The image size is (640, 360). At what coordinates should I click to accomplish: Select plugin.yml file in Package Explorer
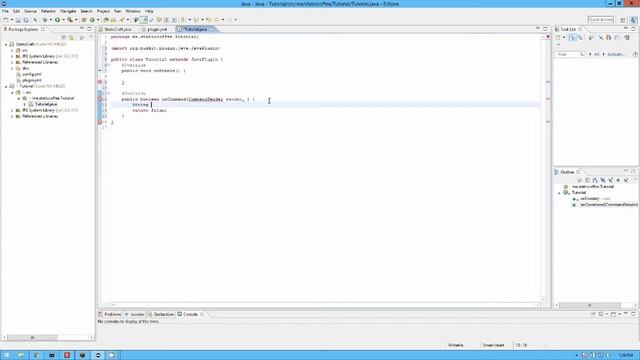[32, 80]
